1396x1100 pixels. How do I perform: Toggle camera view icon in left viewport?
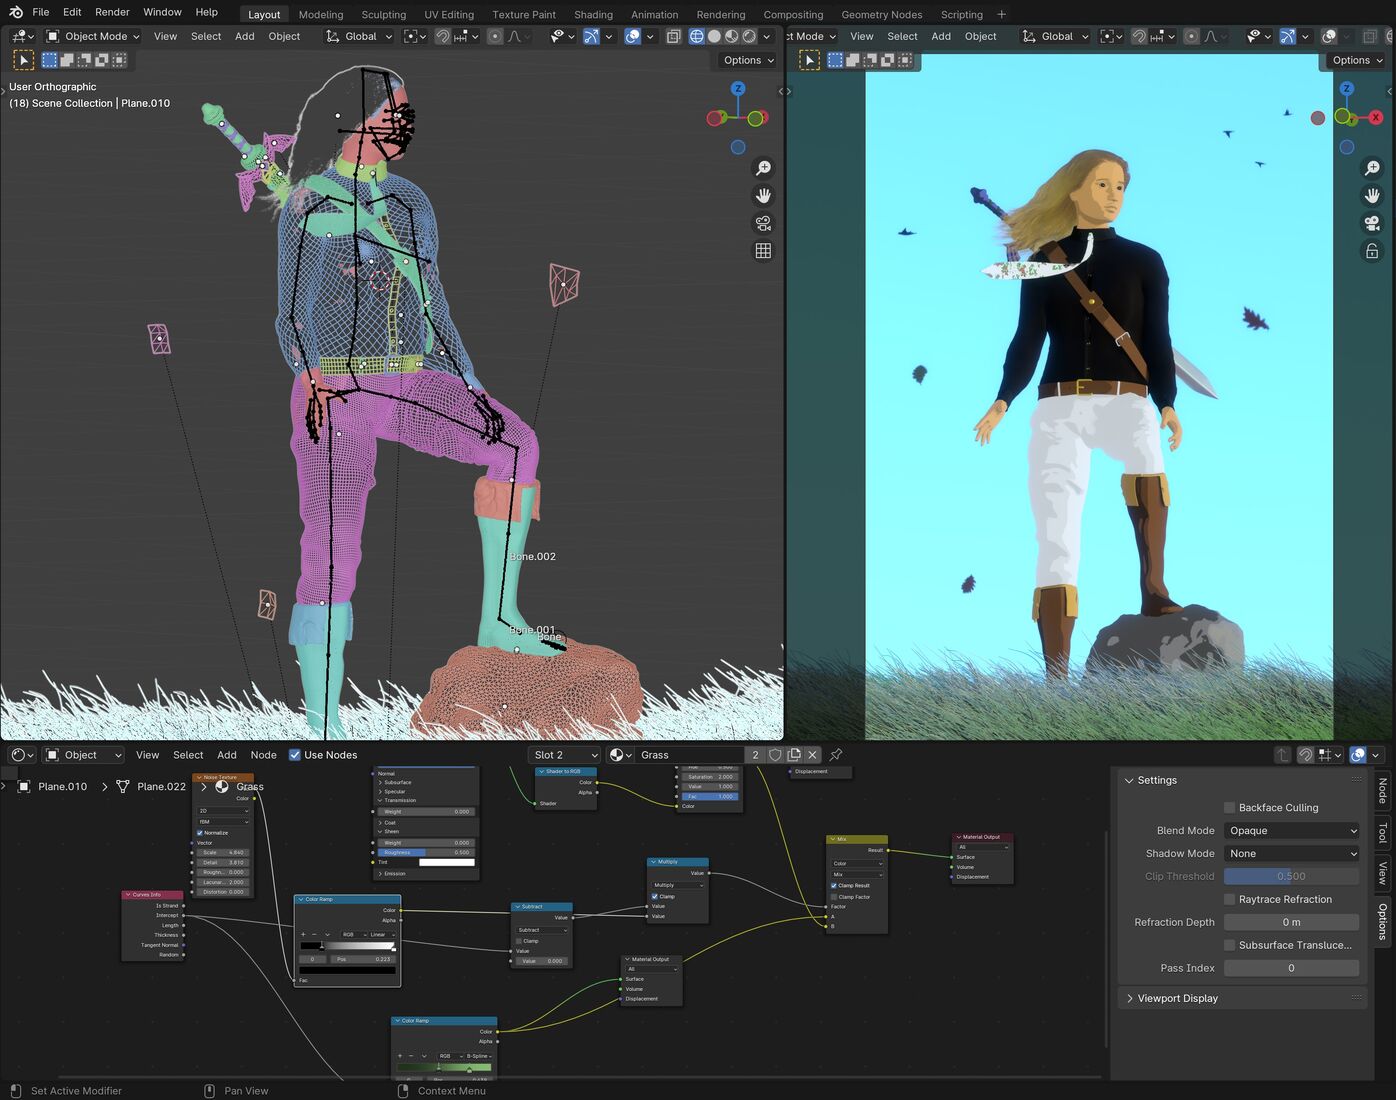763,223
